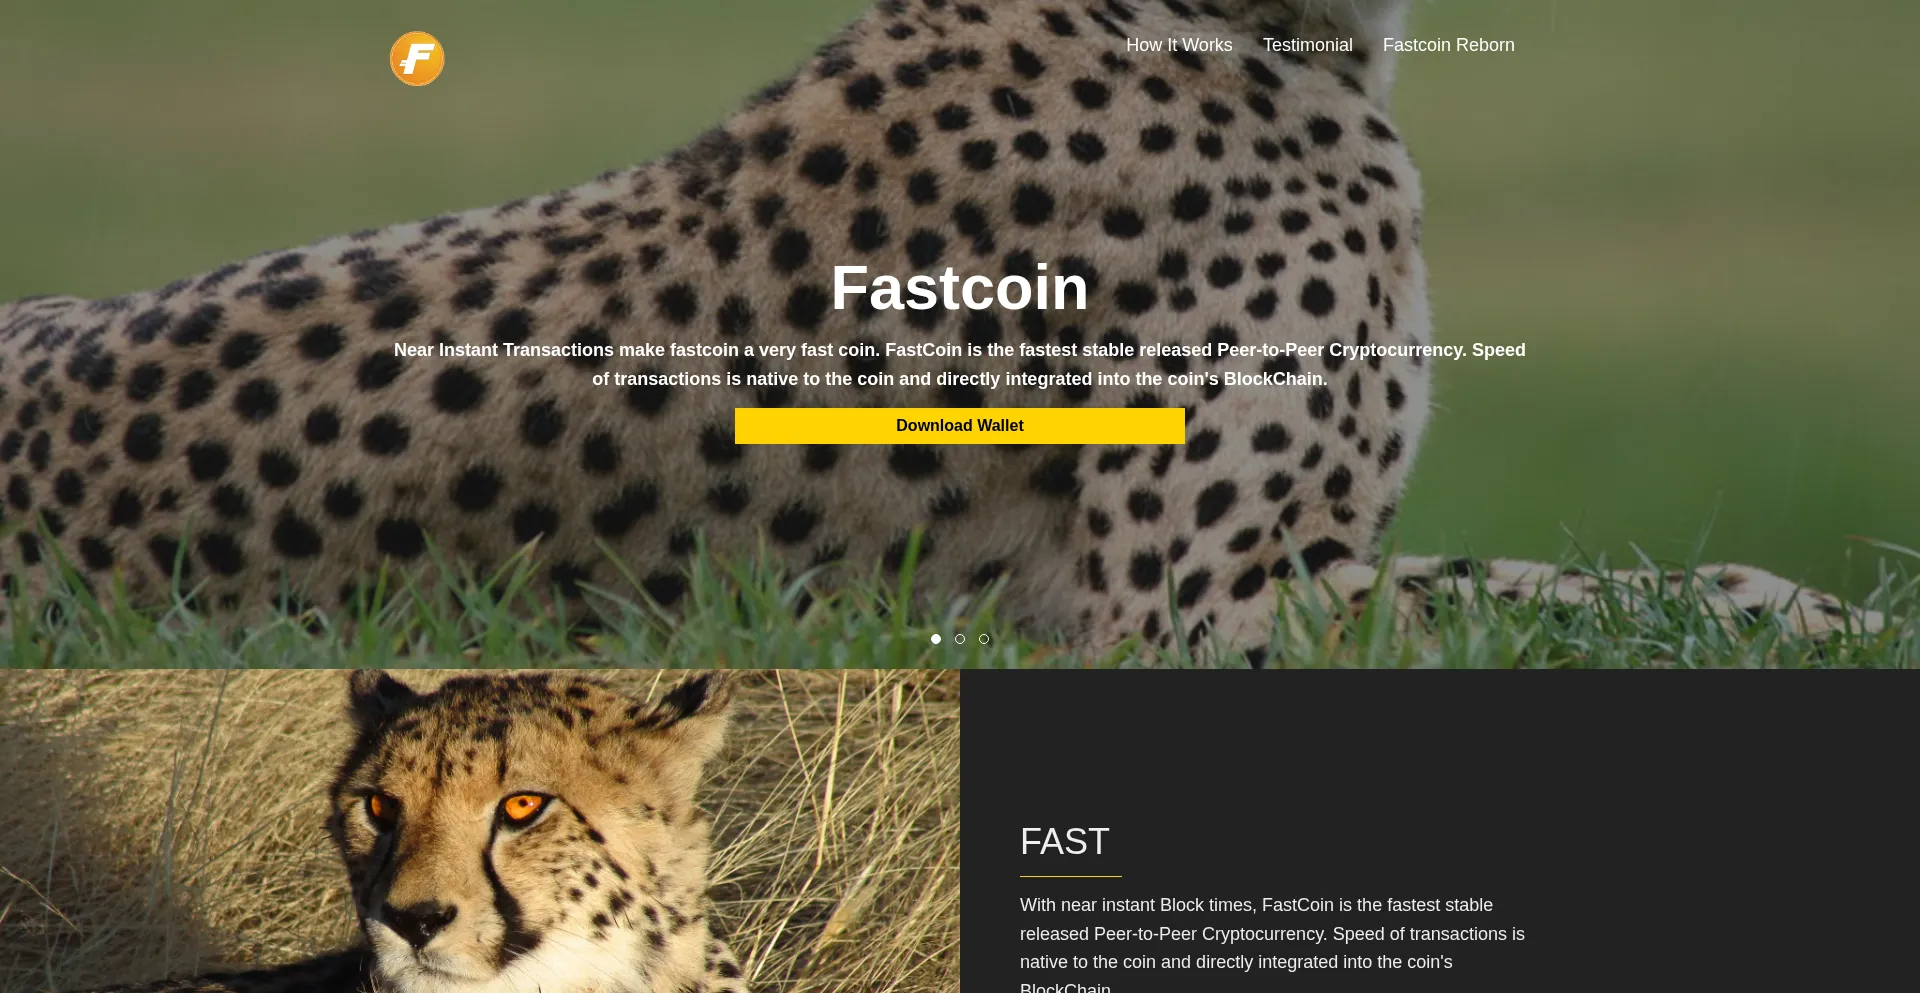Viewport: 1920px width, 993px height.
Task: Click the yellow underline beneath FAST
Action: tap(1071, 877)
